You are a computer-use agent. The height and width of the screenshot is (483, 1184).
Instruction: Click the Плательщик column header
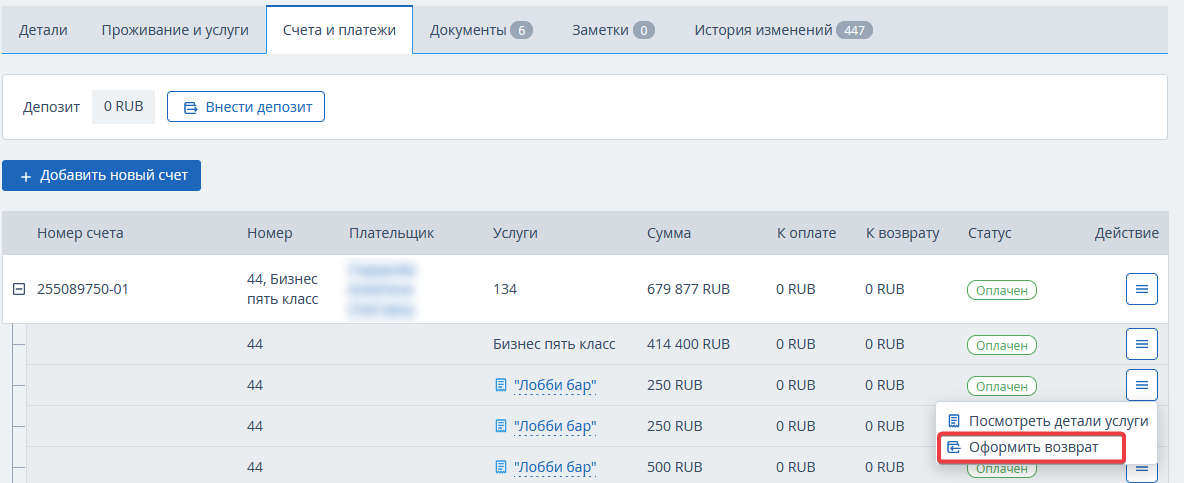click(392, 233)
